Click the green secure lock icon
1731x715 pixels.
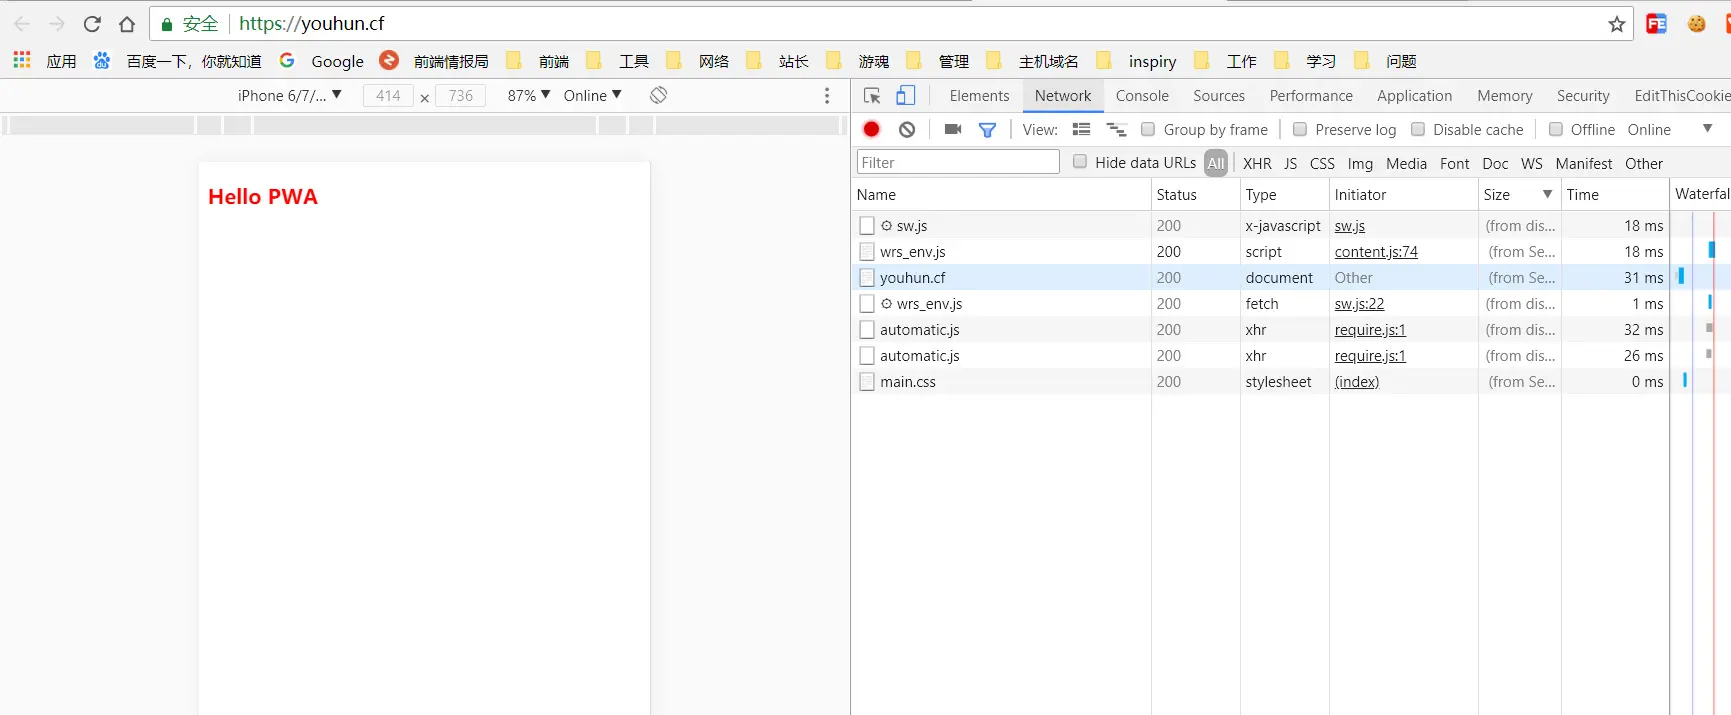(167, 24)
